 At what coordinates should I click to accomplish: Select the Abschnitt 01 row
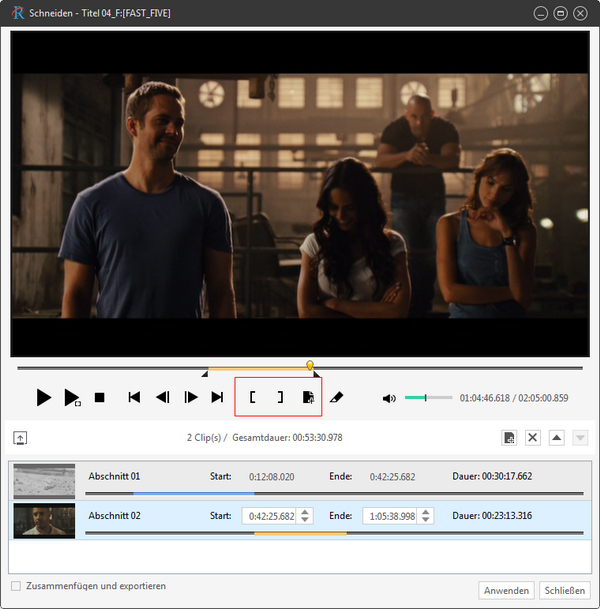tap(300, 481)
